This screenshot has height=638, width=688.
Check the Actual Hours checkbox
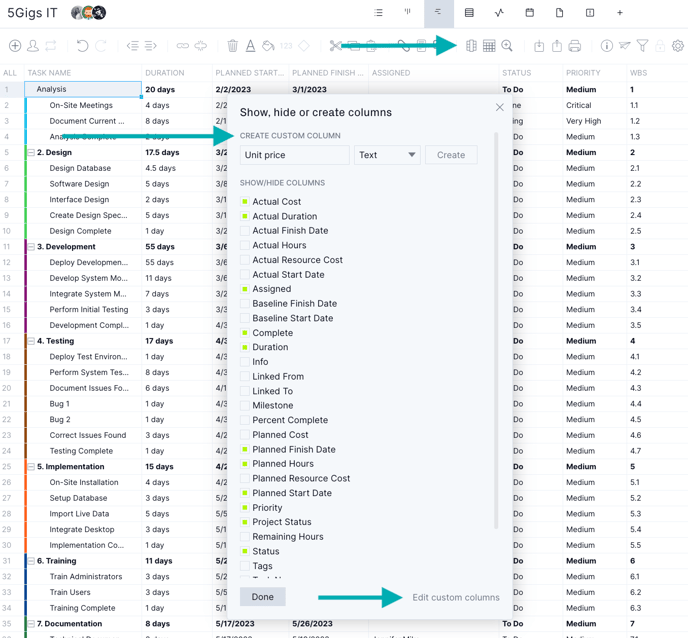pyautogui.click(x=245, y=245)
